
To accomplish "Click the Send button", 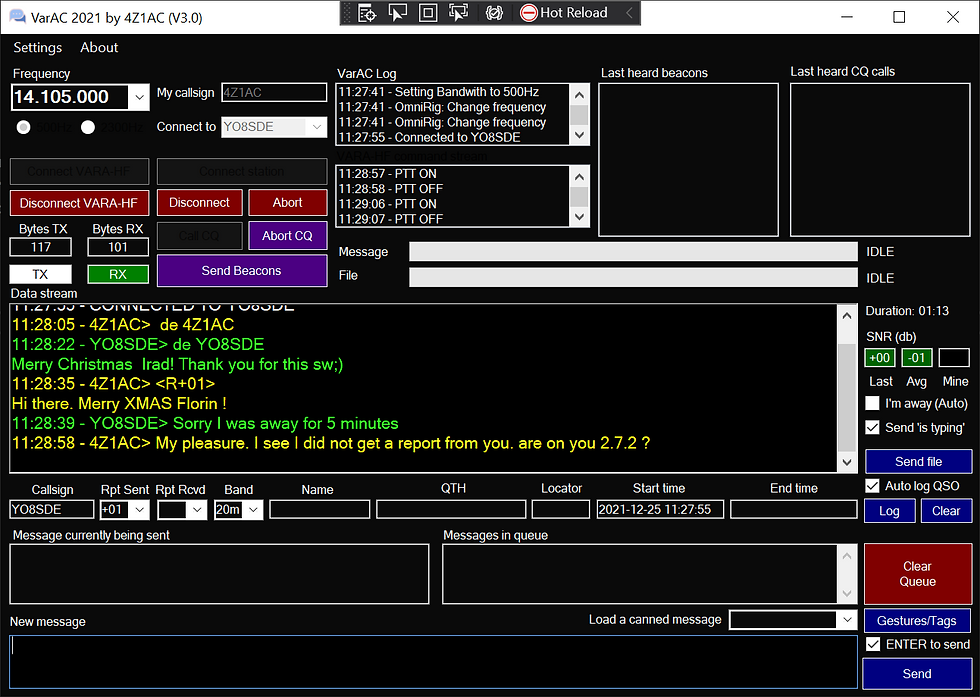I will 917,673.
